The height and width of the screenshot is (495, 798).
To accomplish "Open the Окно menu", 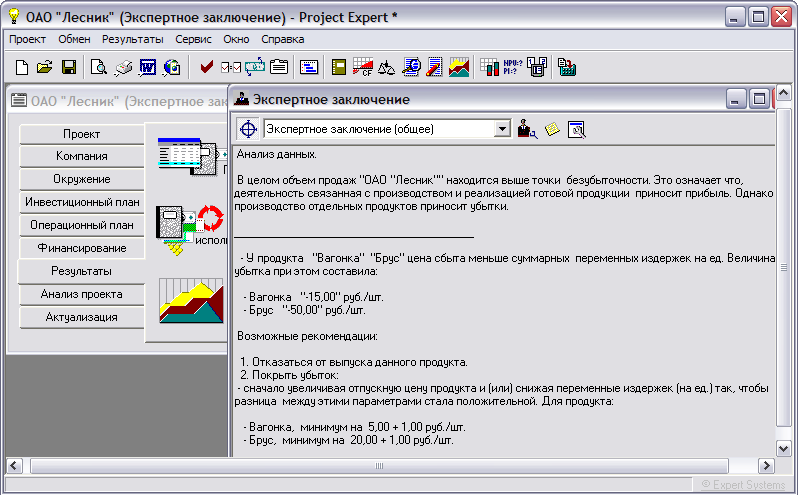I will [236, 39].
